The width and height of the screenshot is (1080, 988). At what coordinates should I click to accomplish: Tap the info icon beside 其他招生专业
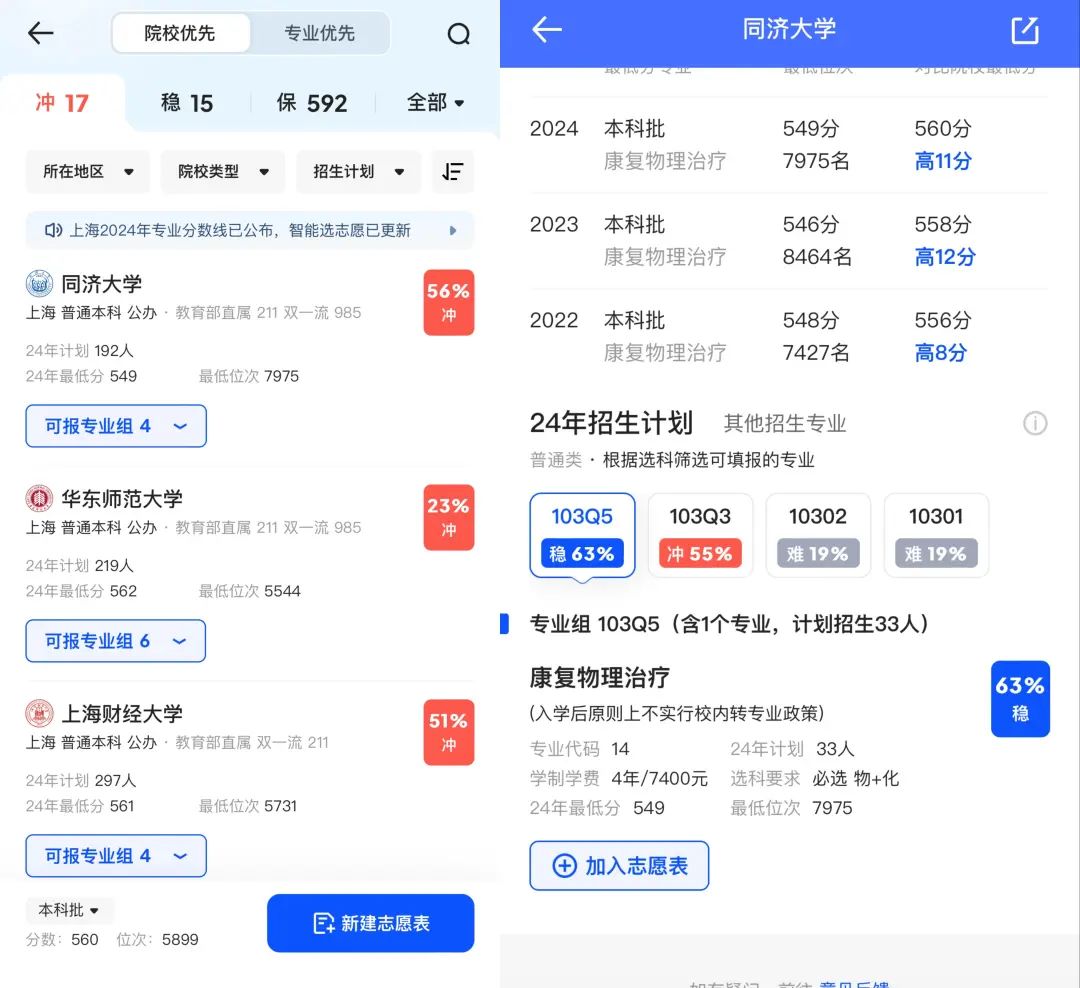pyautogui.click(x=1035, y=423)
